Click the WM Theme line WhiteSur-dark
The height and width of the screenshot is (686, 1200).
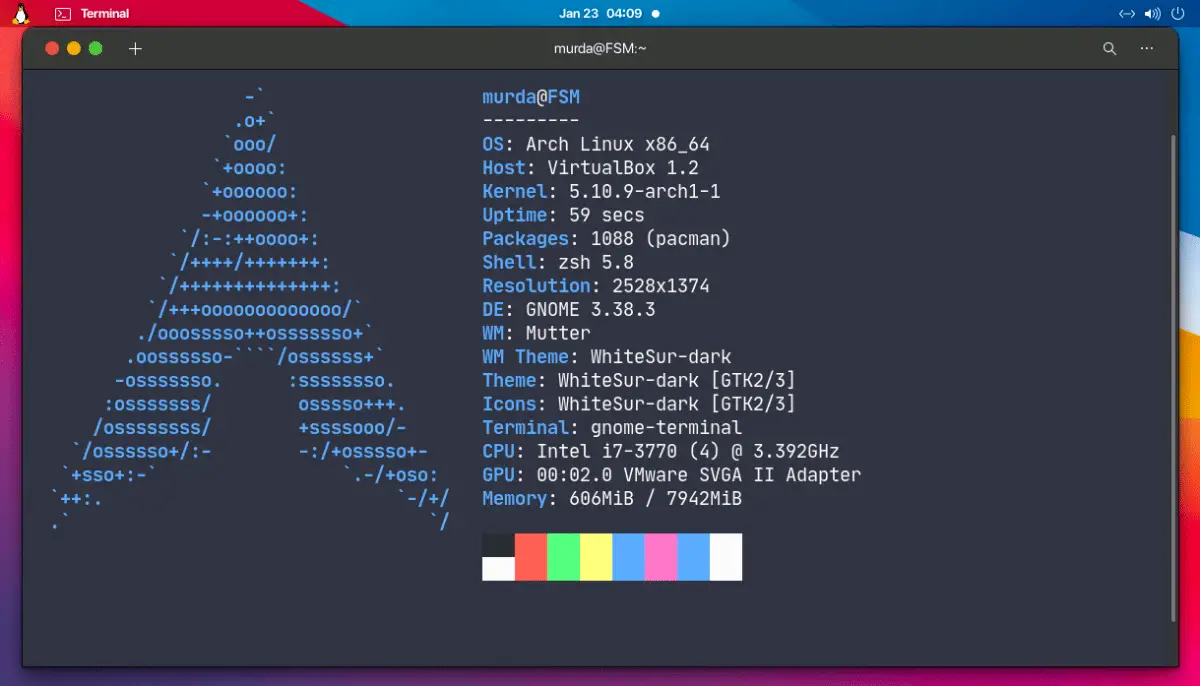607,357
